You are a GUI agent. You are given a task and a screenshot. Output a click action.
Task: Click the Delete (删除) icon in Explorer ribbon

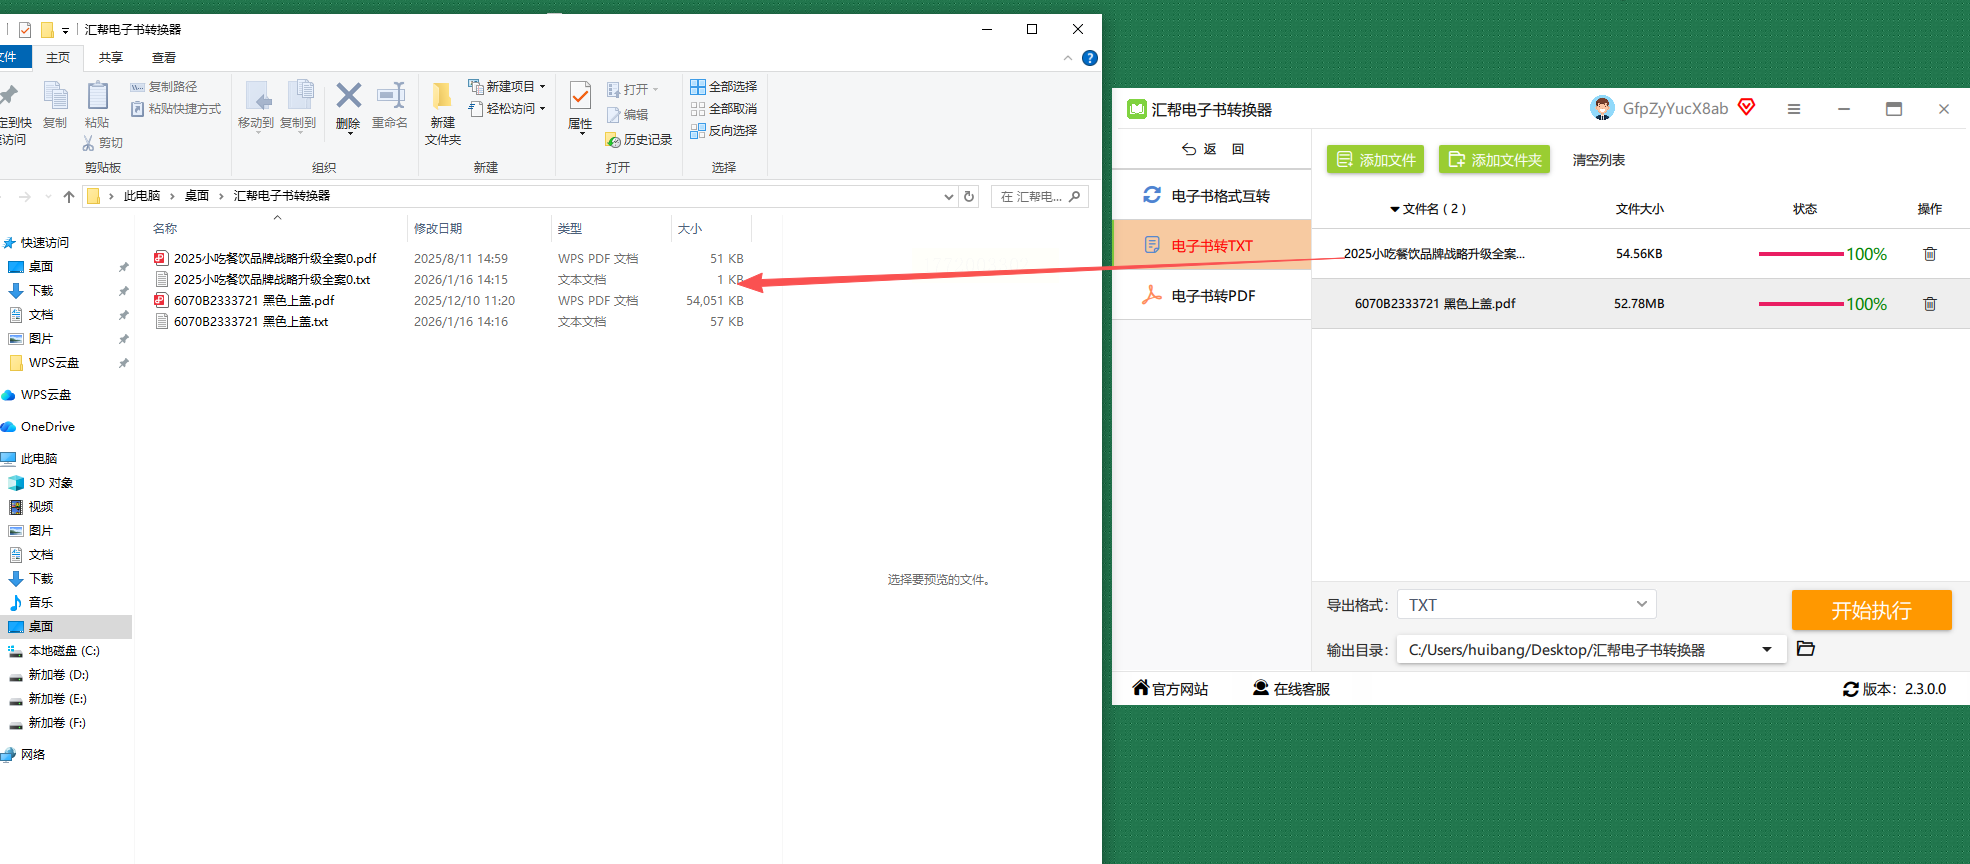348,106
